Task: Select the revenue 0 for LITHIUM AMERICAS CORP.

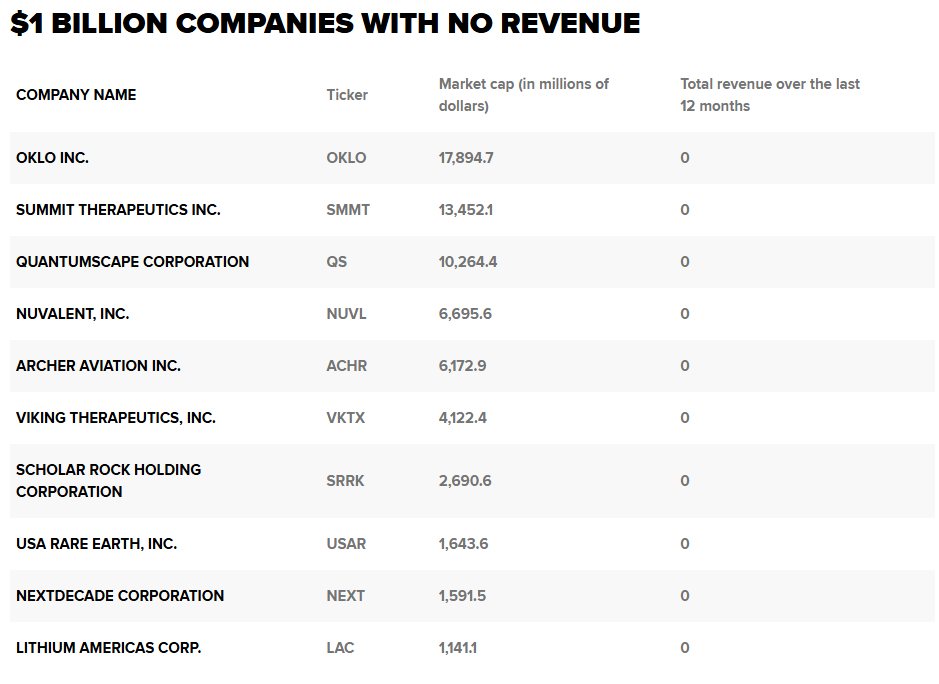Action: coord(685,648)
